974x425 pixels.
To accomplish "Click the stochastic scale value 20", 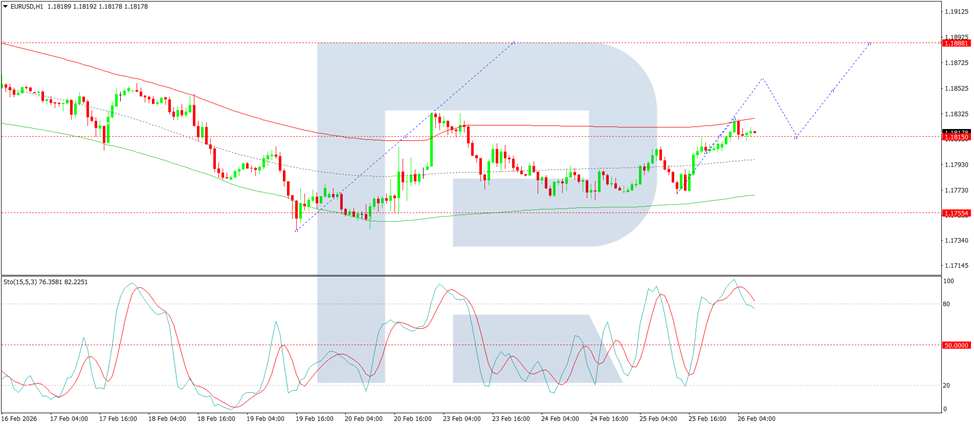I will click(947, 385).
